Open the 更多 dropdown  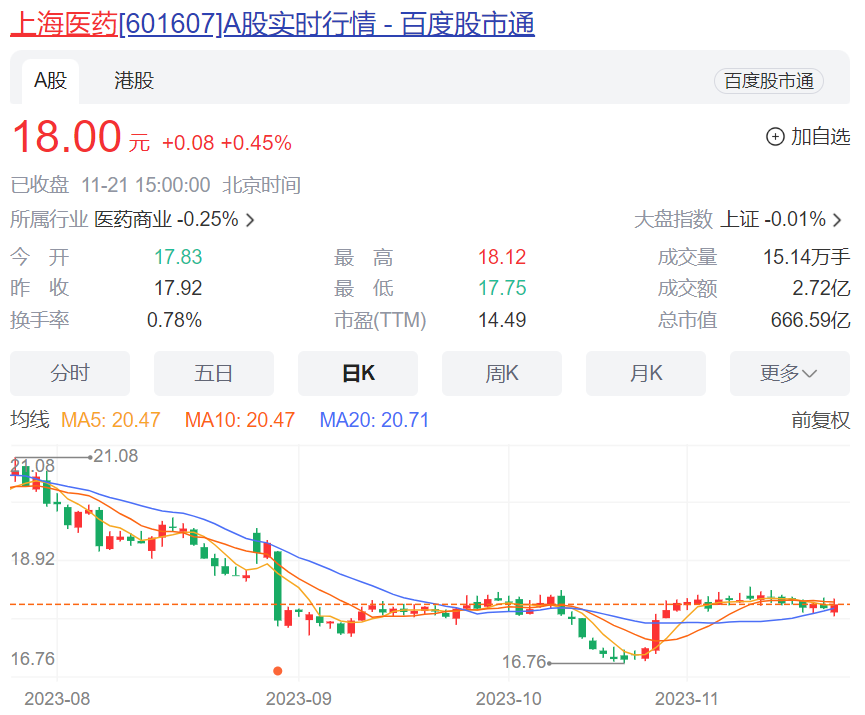point(790,373)
